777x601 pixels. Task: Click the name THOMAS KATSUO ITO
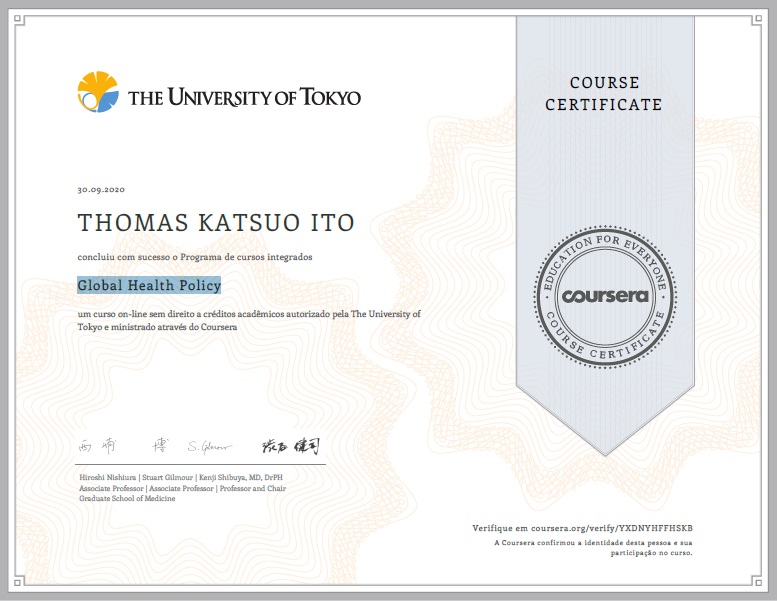[216, 222]
